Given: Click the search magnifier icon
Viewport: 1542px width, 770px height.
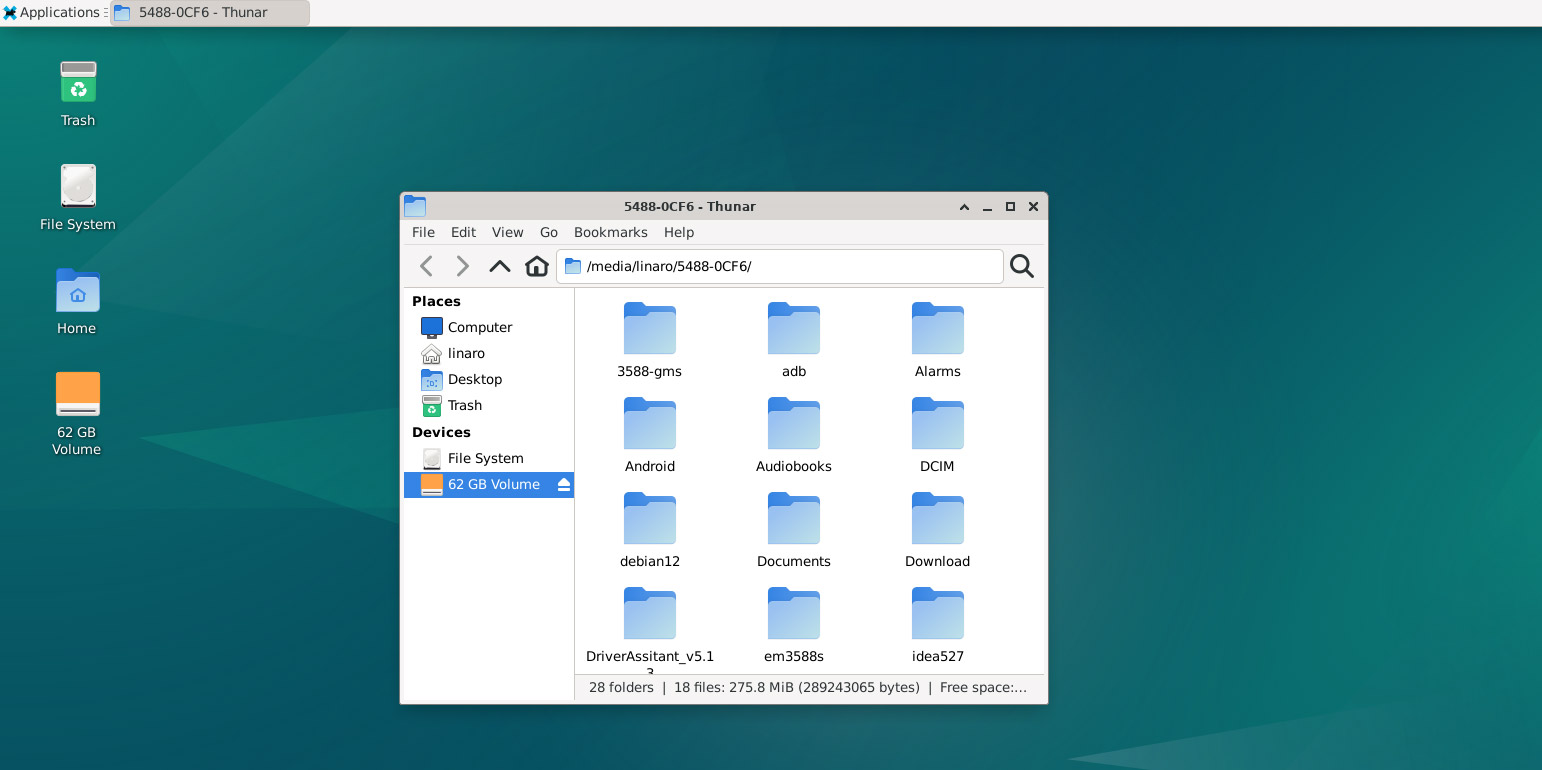Looking at the screenshot, I should (x=1021, y=266).
